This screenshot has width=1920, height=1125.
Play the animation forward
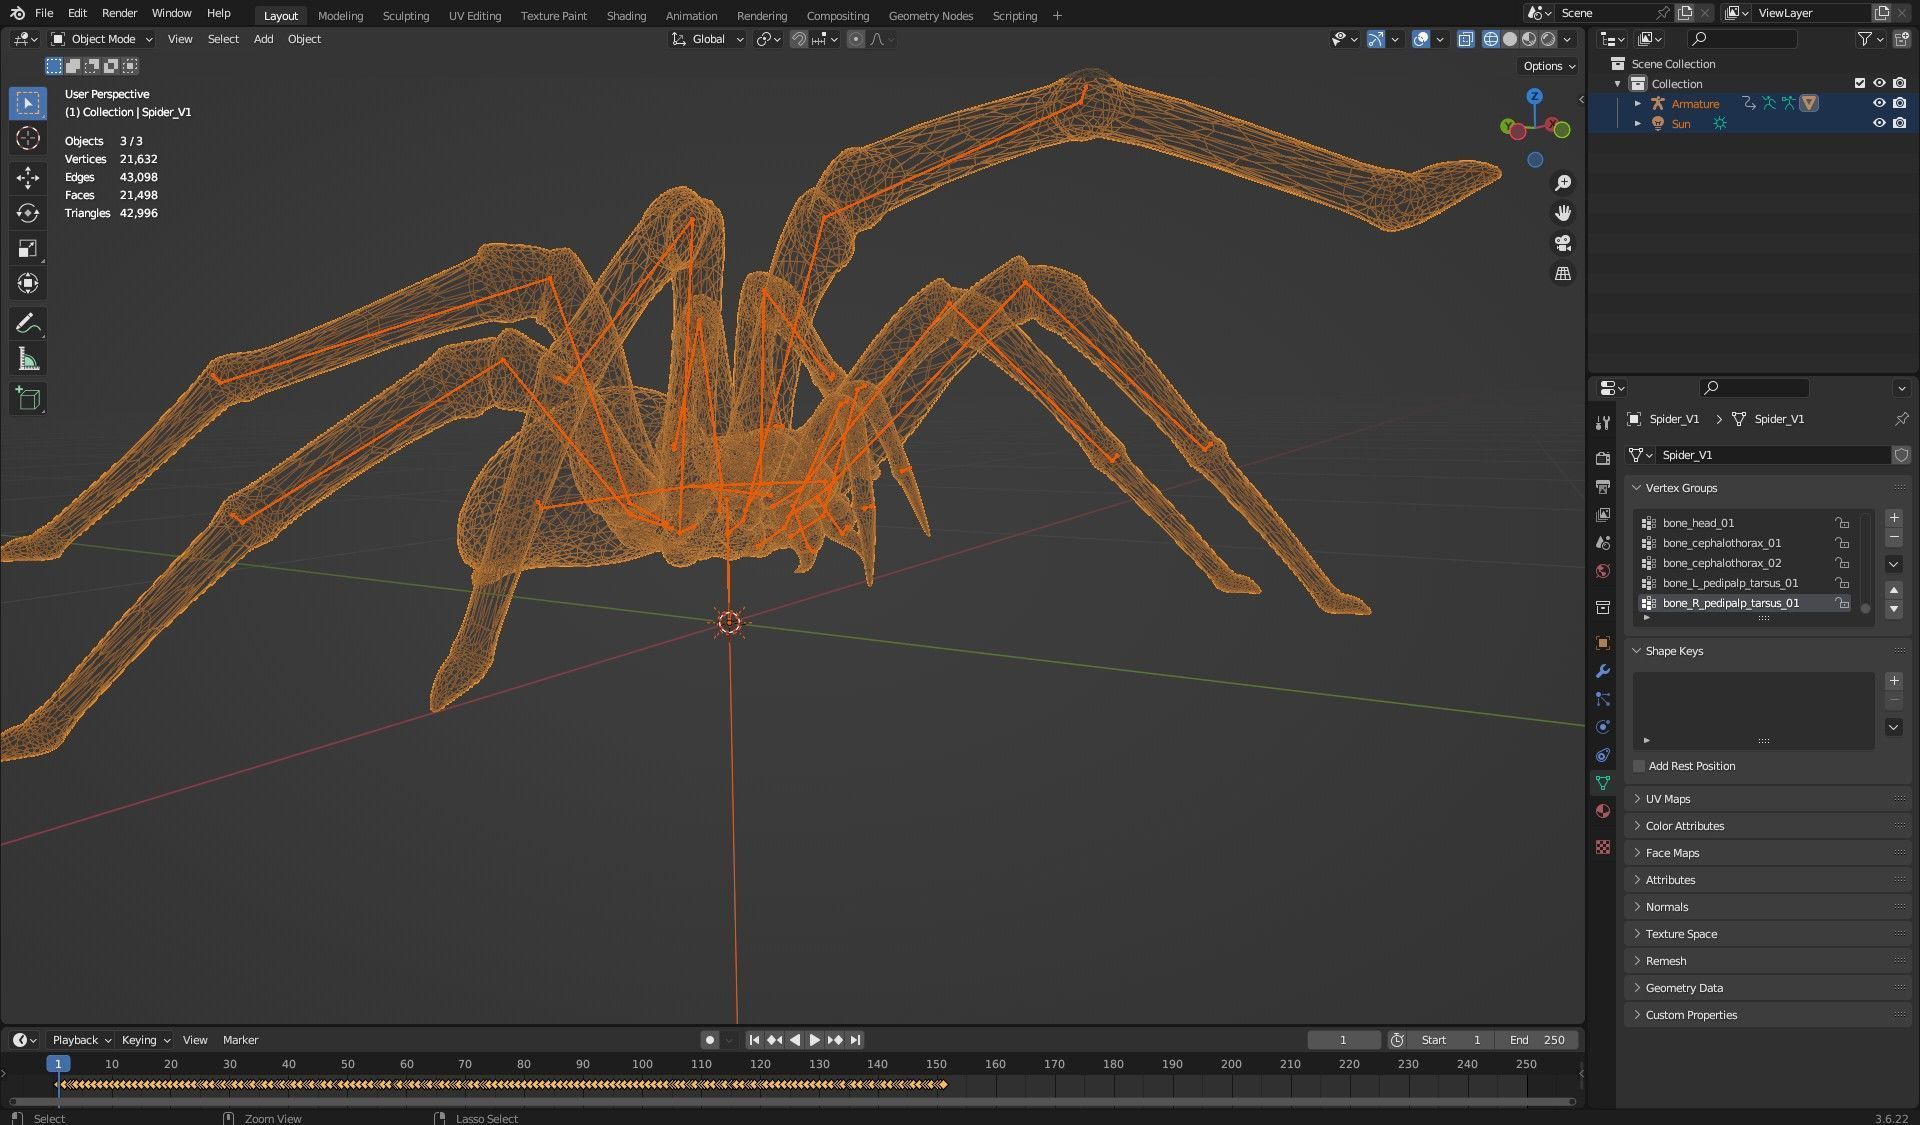(x=815, y=1040)
